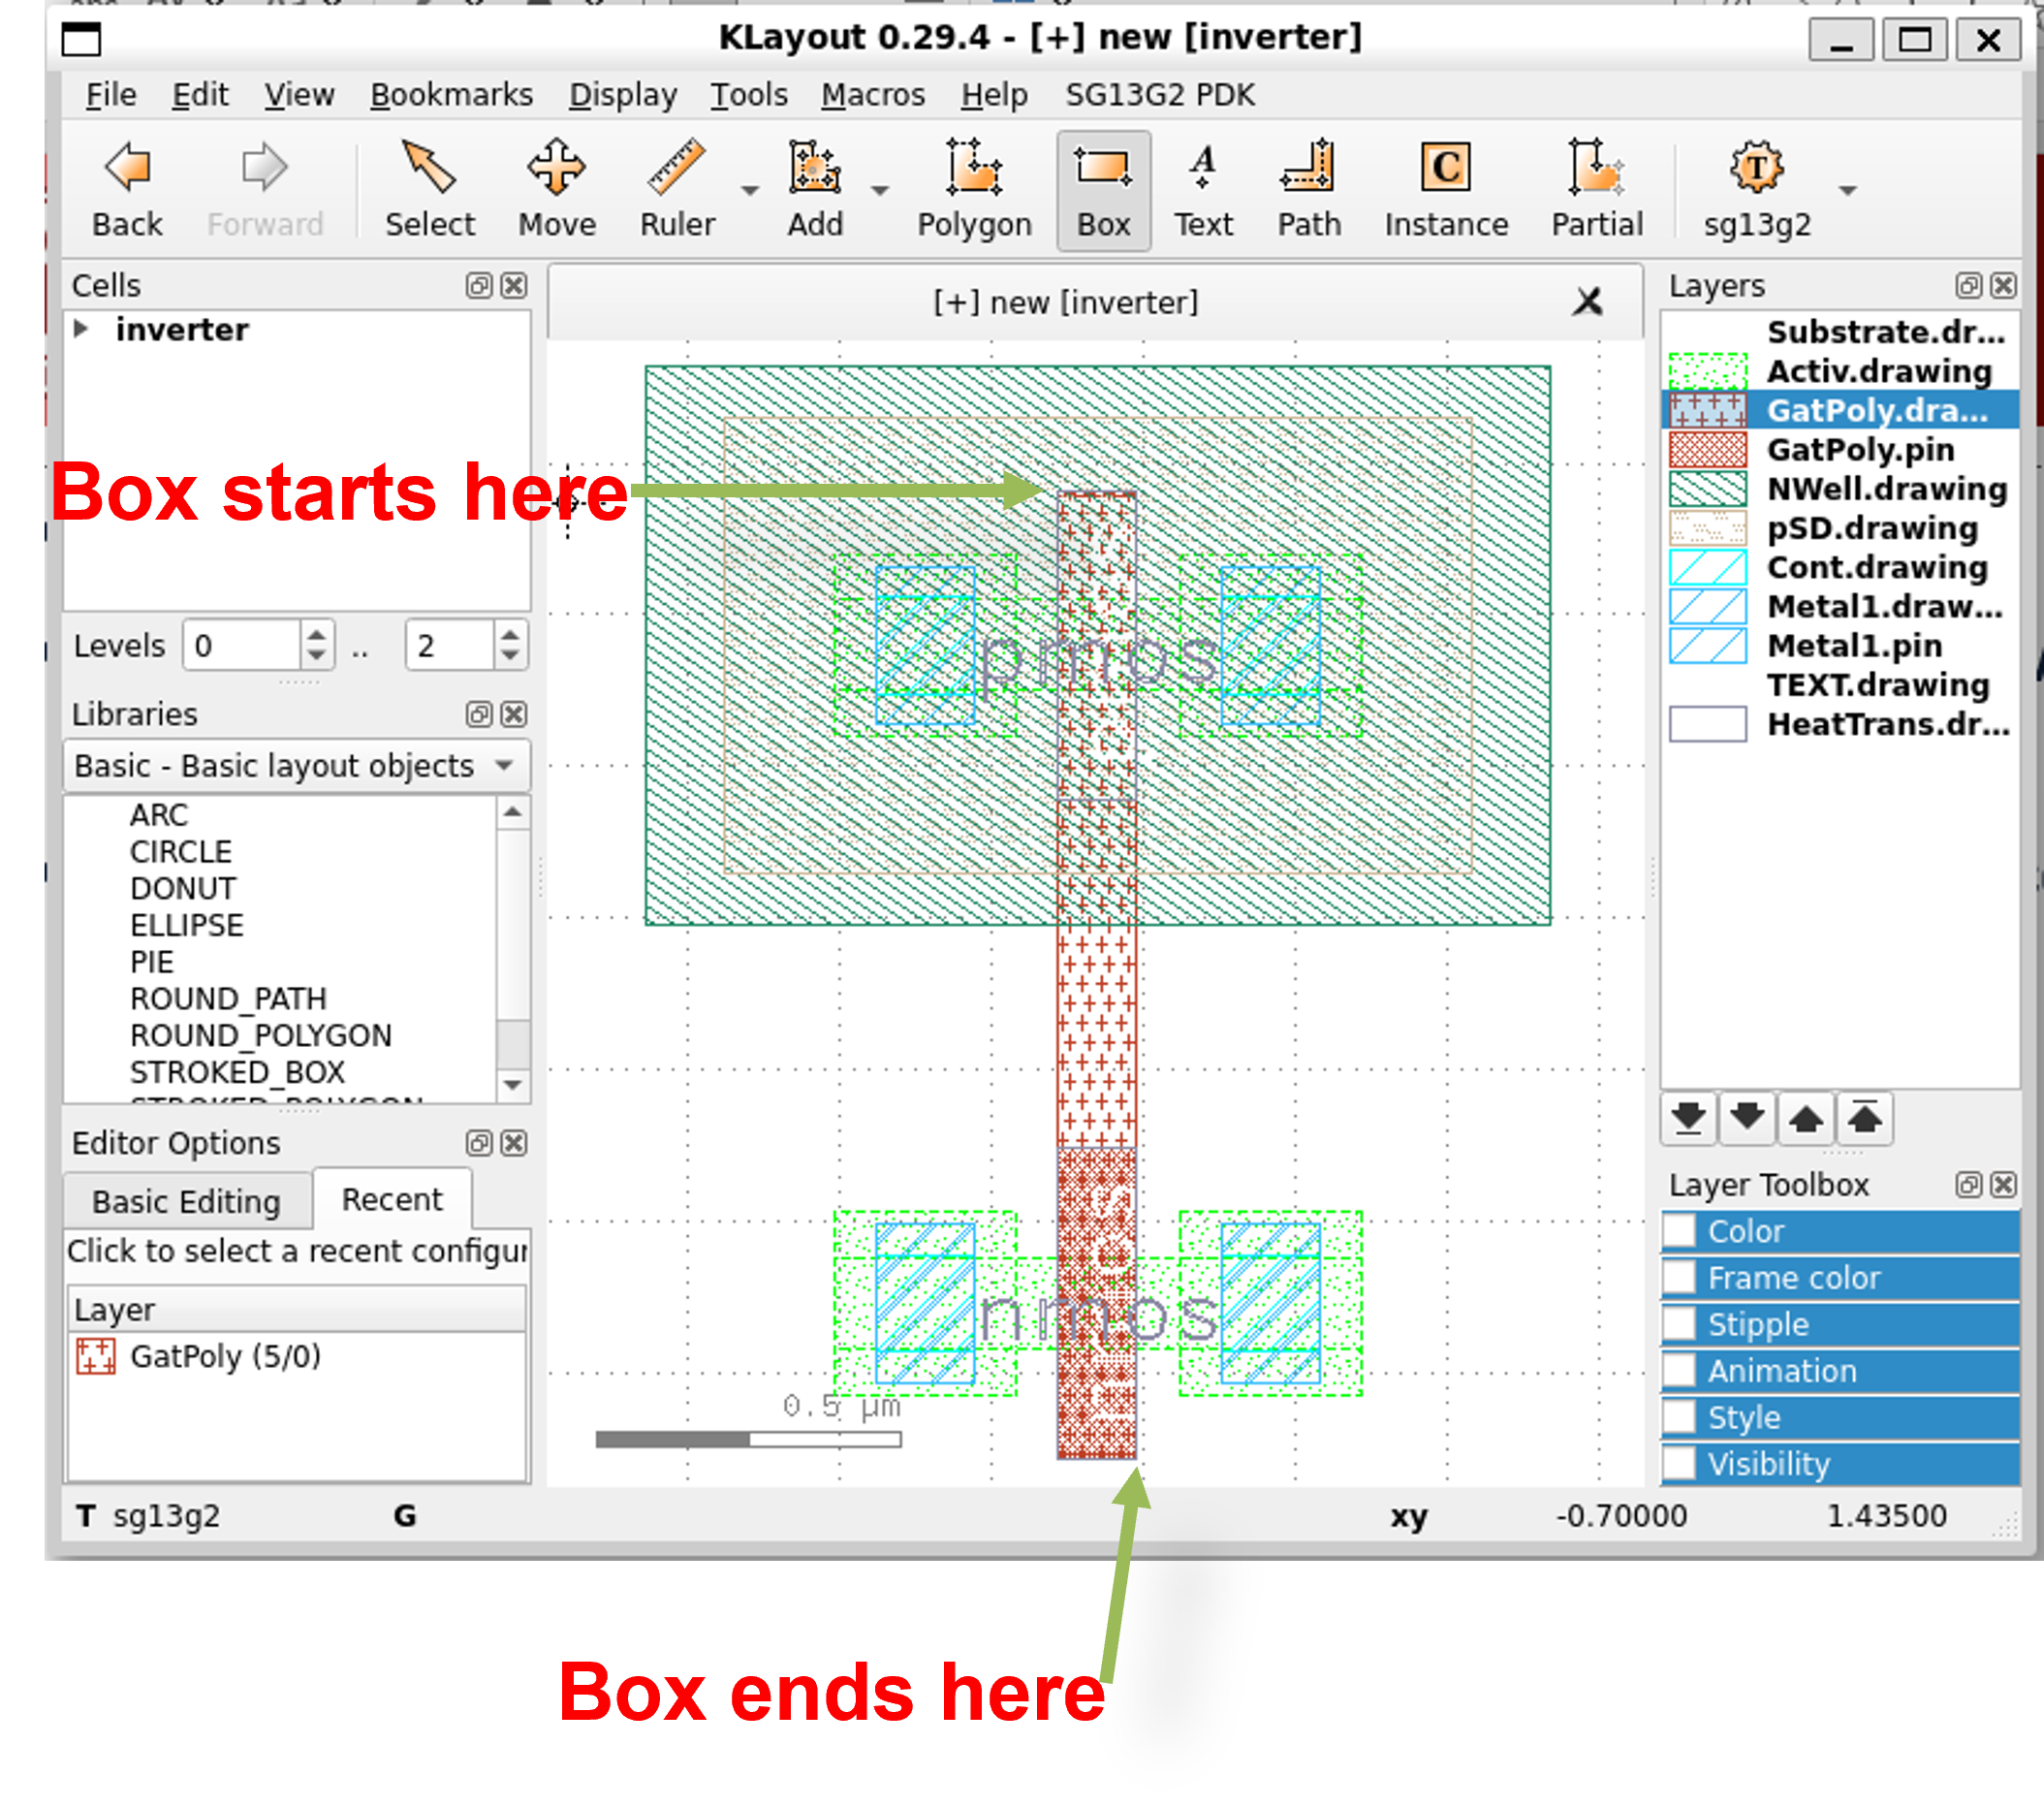2044x1808 pixels.
Task: Toggle the Color panel checkbox
Action: [x=1679, y=1231]
